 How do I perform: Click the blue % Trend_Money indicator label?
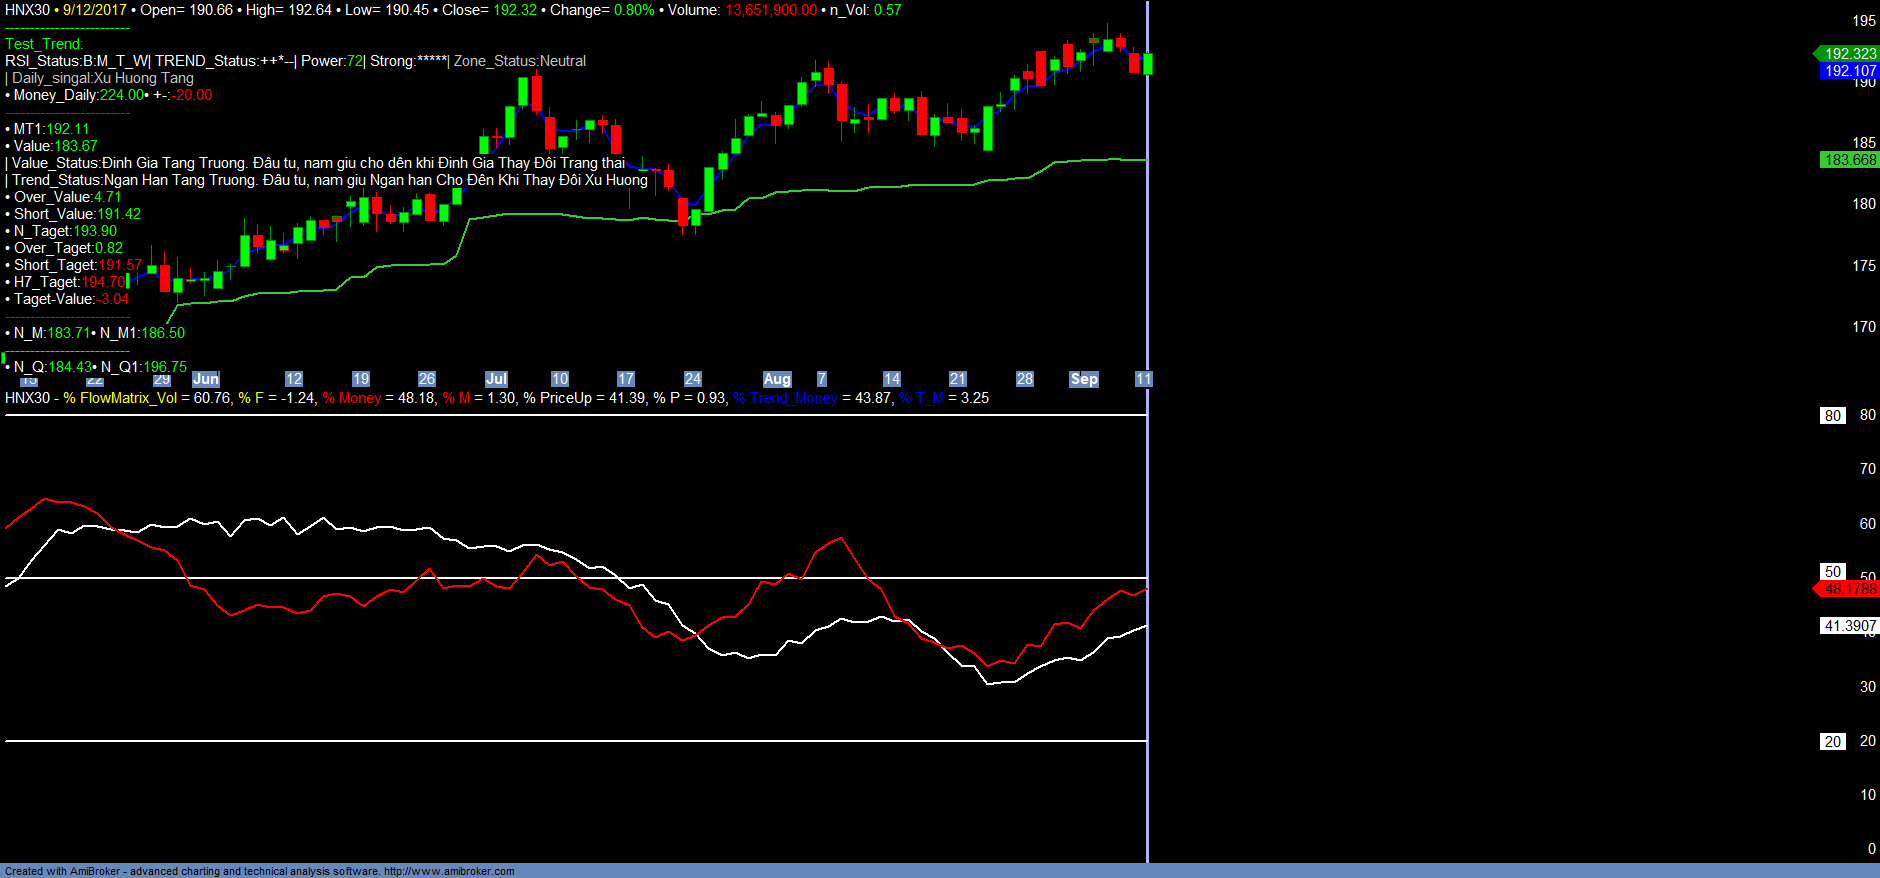[x=785, y=398]
